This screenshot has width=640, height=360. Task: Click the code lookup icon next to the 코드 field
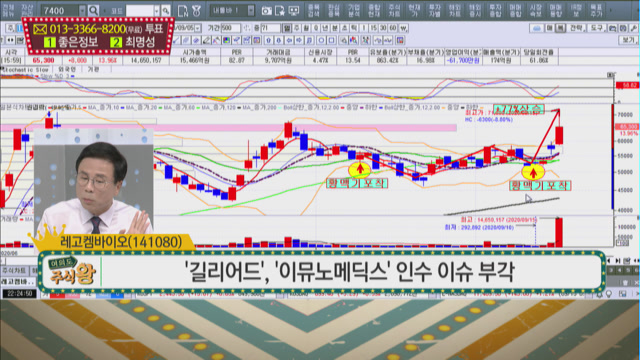[x=165, y=11]
